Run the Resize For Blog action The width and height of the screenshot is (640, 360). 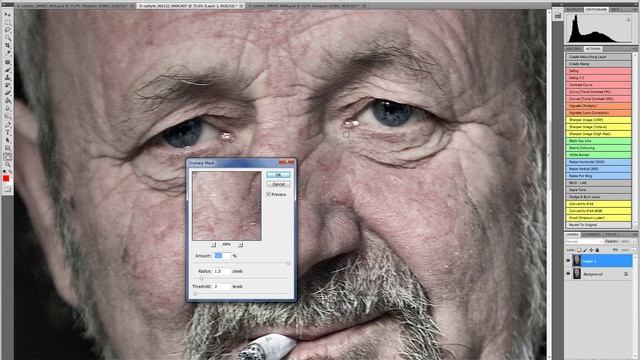point(598,176)
